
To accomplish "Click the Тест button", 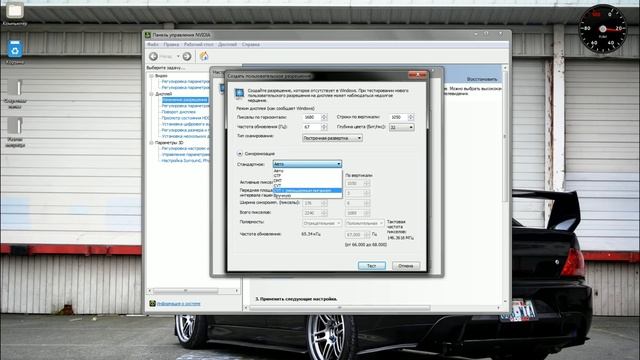I will pyautogui.click(x=372, y=266).
